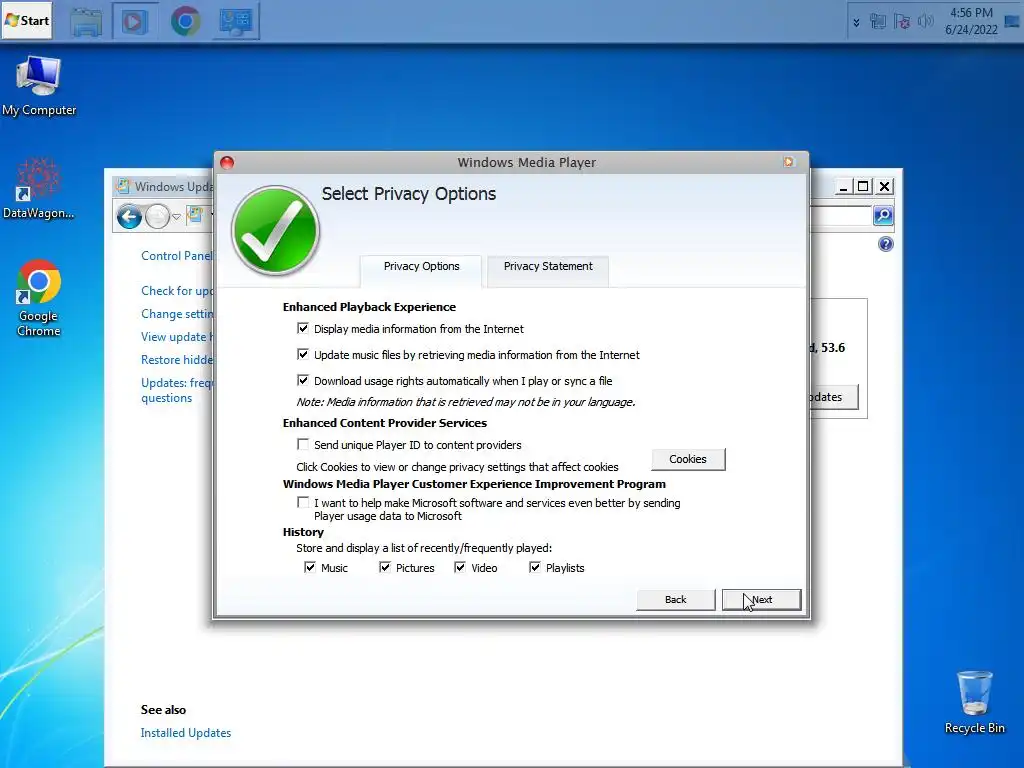1024x768 pixels.
Task: Click the updates button in Windows Update
Action: [x=834, y=397]
